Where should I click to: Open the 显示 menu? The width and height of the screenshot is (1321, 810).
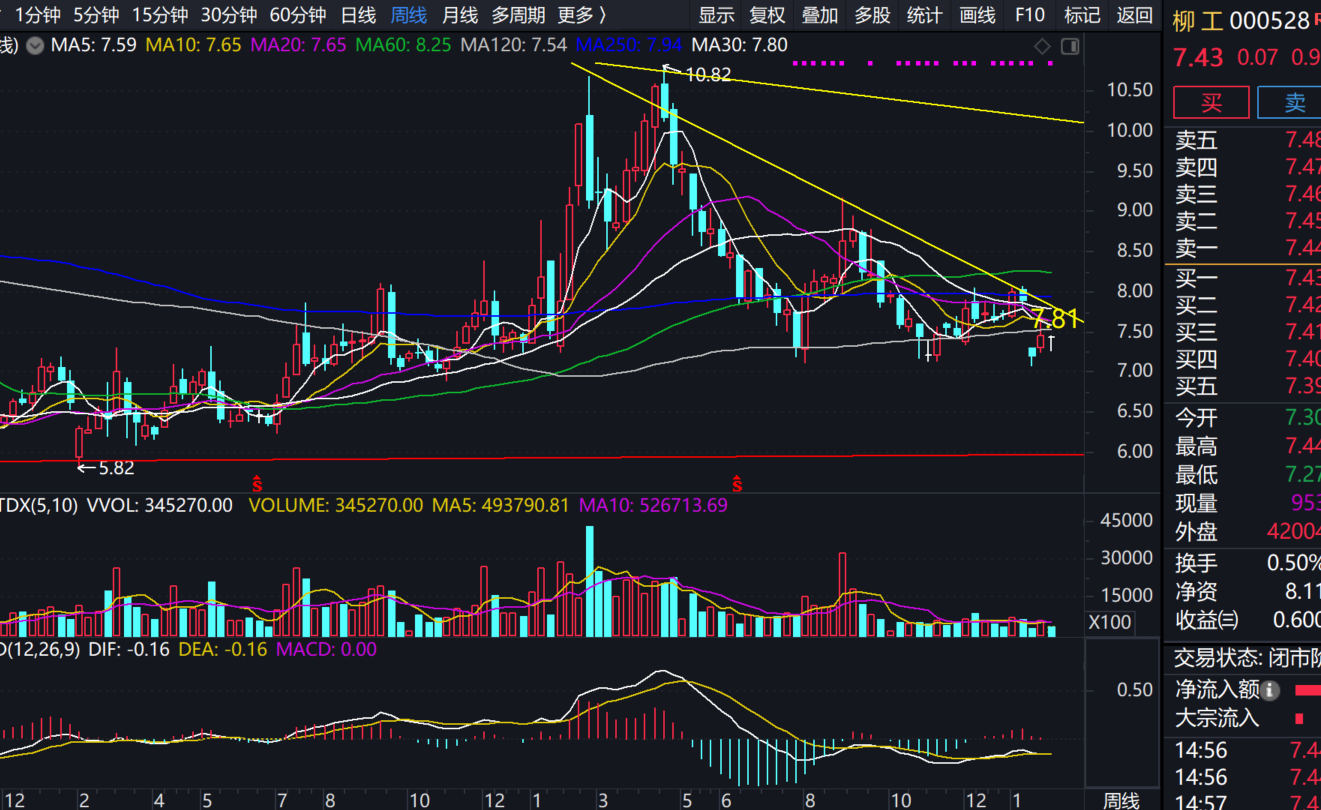[716, 15]
